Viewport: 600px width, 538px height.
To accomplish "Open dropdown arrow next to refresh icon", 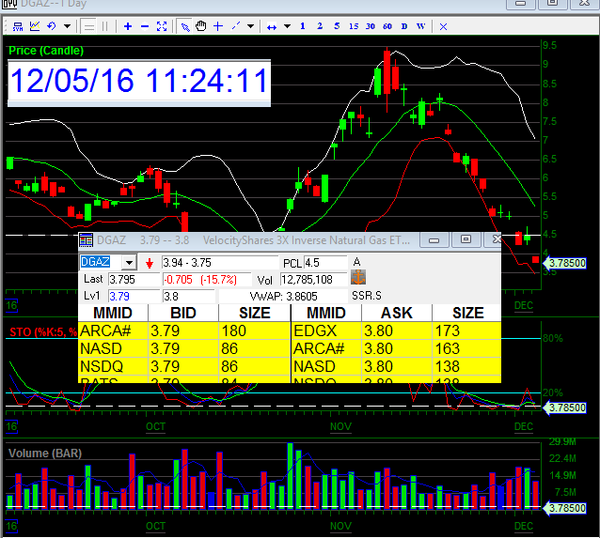I will click(66, 26).
